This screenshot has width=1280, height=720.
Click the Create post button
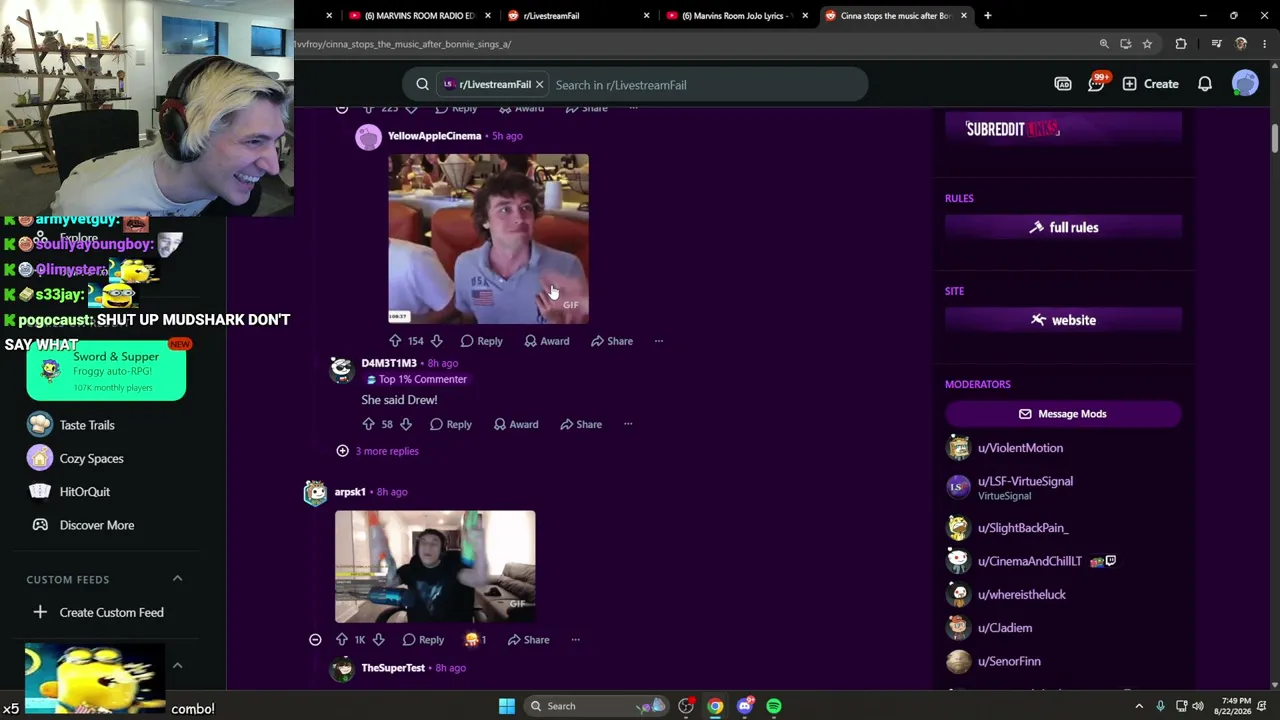1150,84
